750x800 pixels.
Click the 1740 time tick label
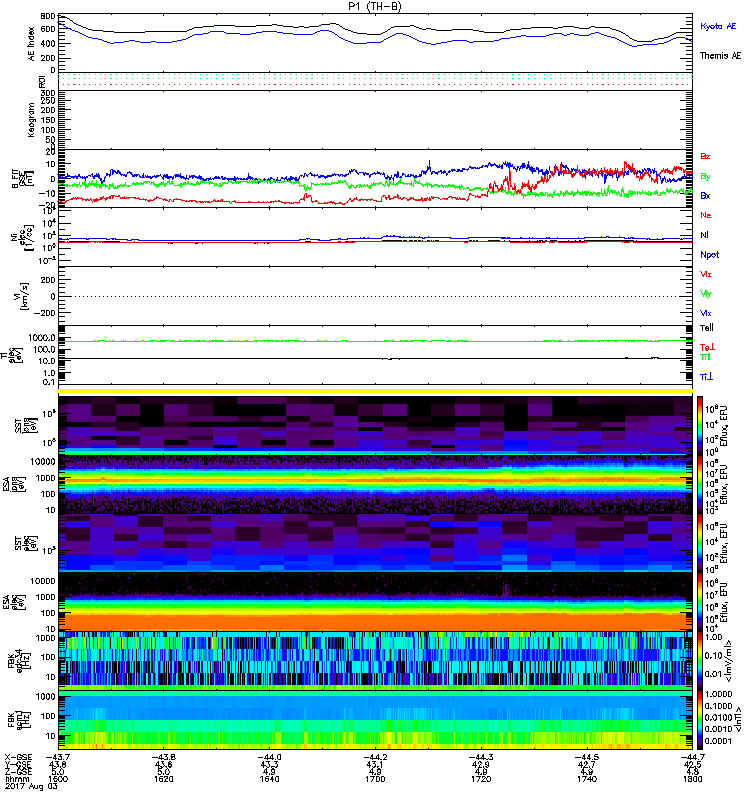click(587, 779)
